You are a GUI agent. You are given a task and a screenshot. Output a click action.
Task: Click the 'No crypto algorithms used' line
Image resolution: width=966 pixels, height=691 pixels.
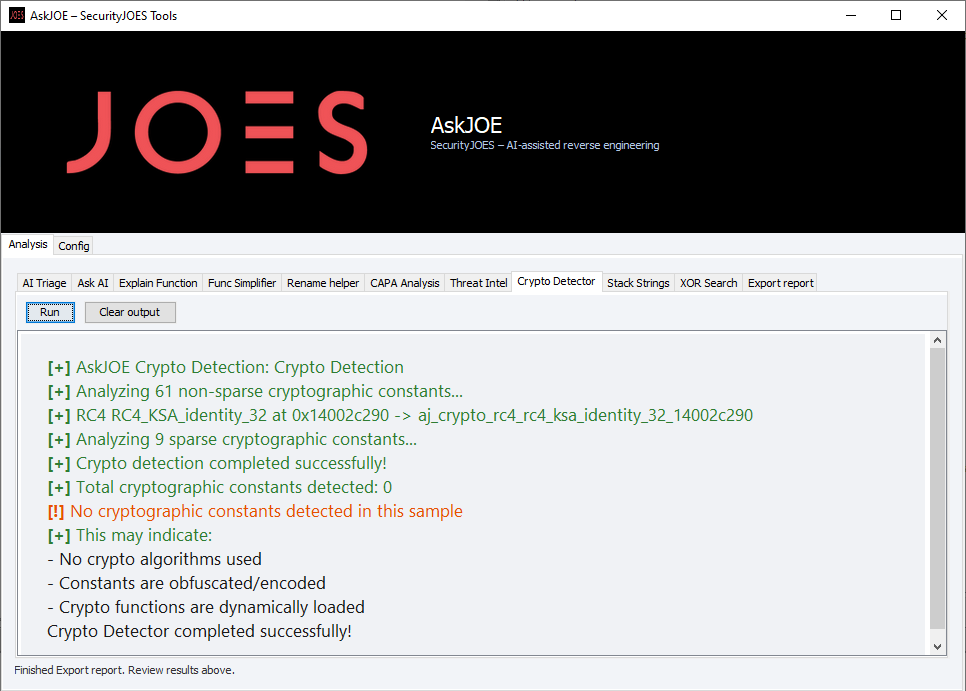coord(155,559)
